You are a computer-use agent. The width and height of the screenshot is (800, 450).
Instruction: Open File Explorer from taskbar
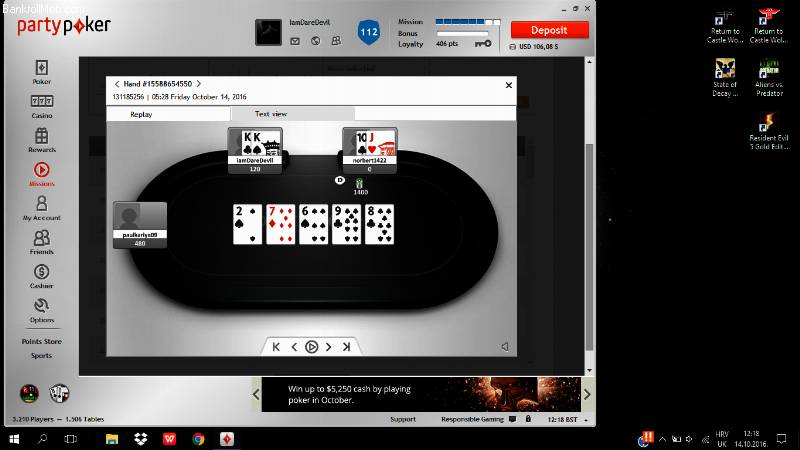click(112, 439)
